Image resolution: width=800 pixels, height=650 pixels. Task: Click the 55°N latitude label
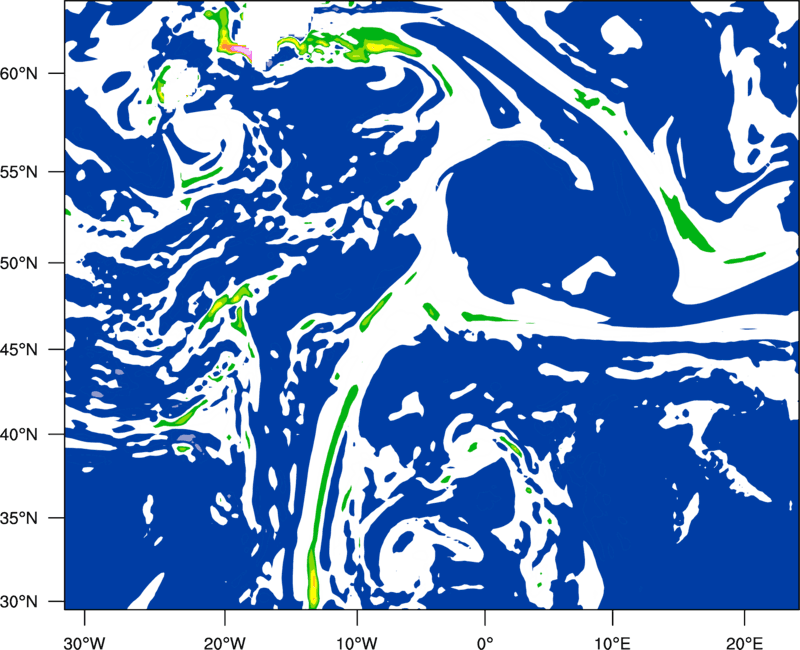click(19, 172)
